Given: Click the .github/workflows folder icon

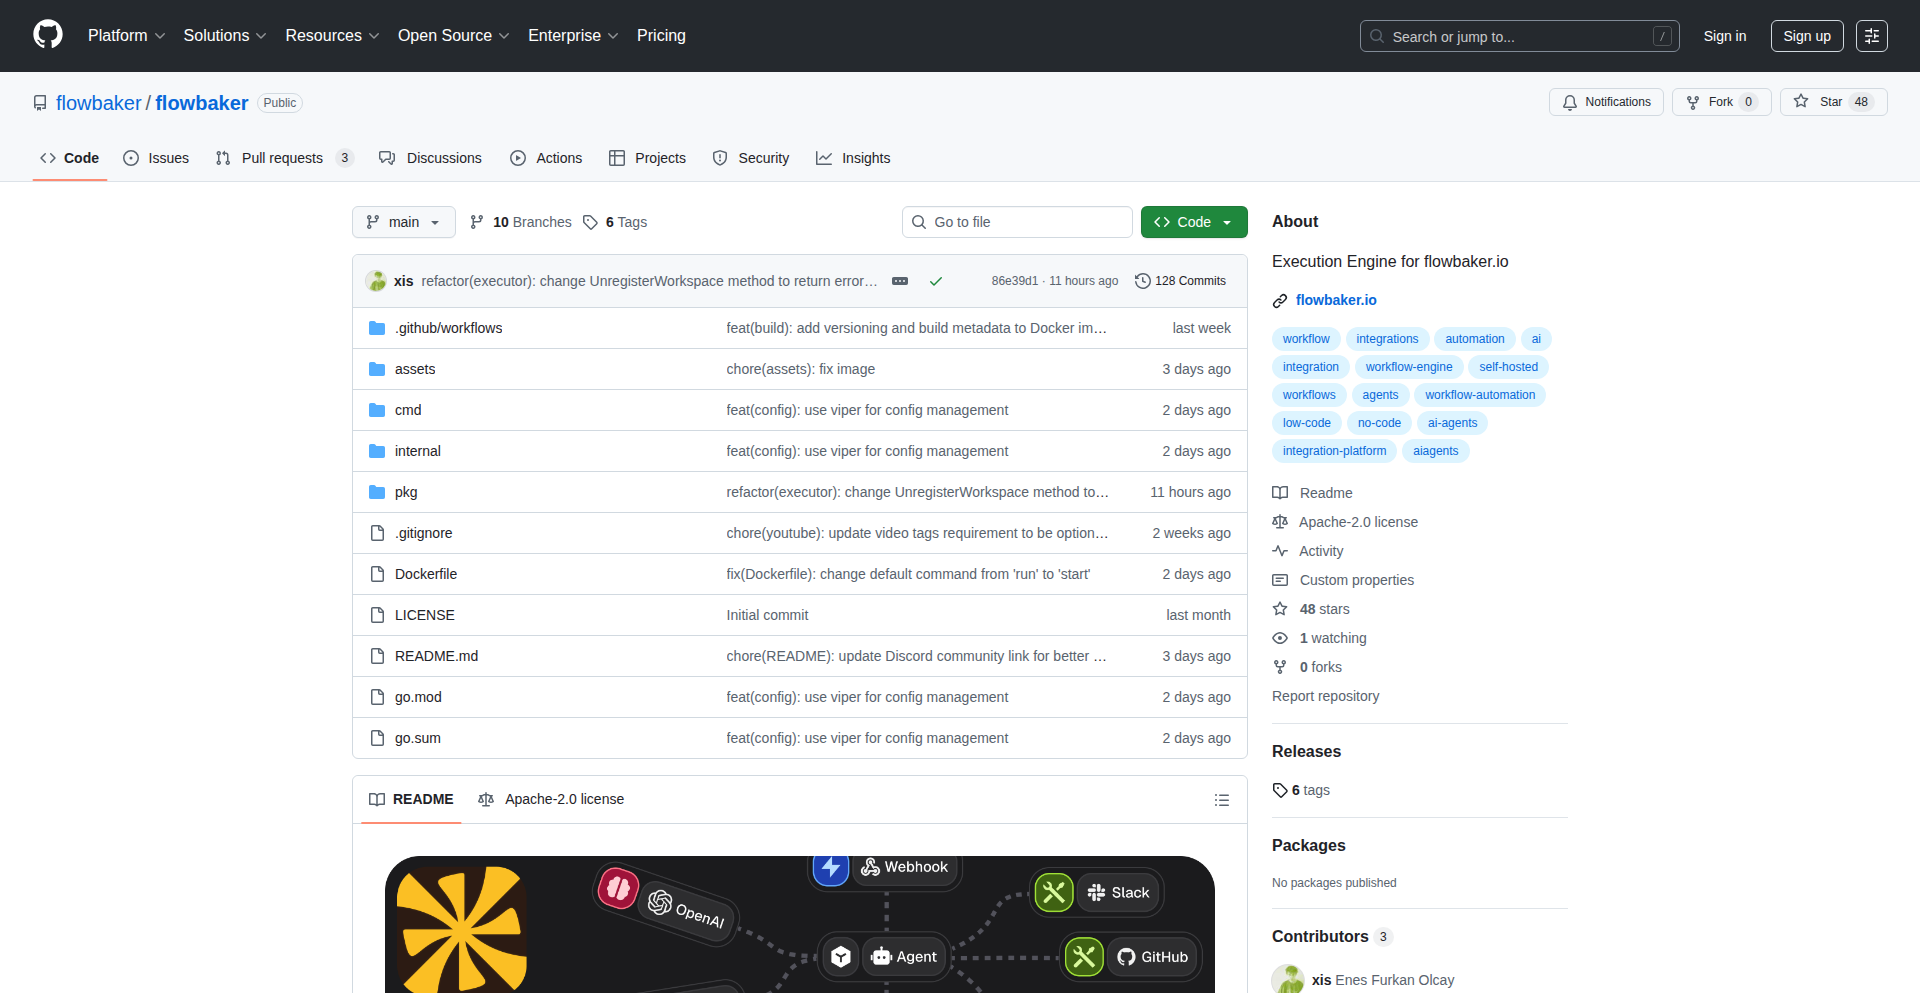Looking at the screenshot, I should 377,328.
